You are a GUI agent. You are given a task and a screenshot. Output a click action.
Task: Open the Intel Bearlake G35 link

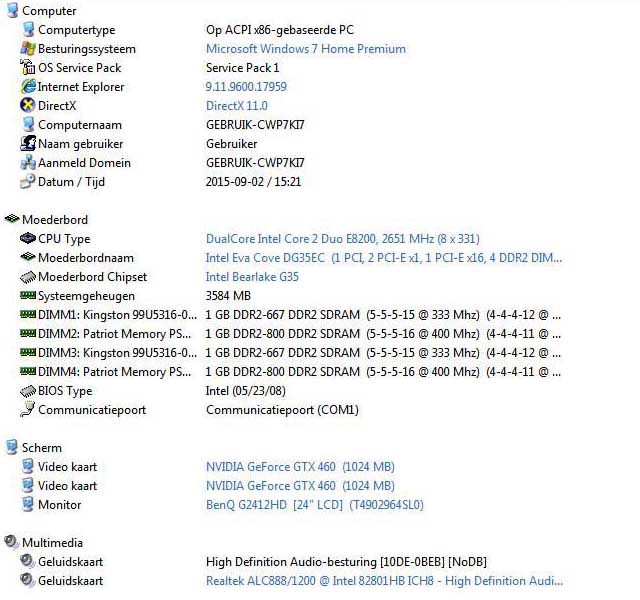click(x=252, y=277)
